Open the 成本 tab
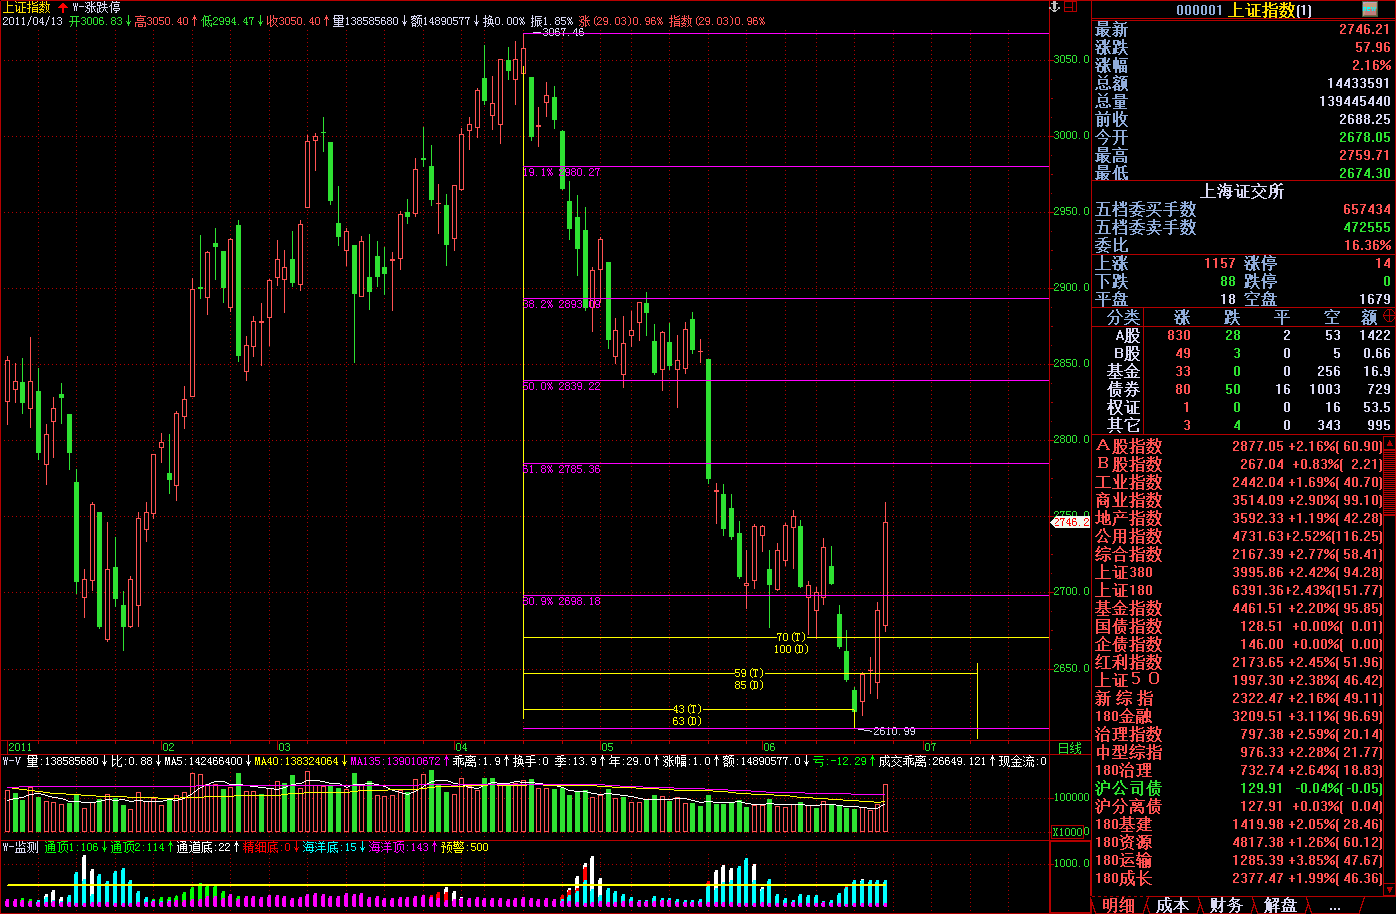1396x914 pixels. [1172, 905]
